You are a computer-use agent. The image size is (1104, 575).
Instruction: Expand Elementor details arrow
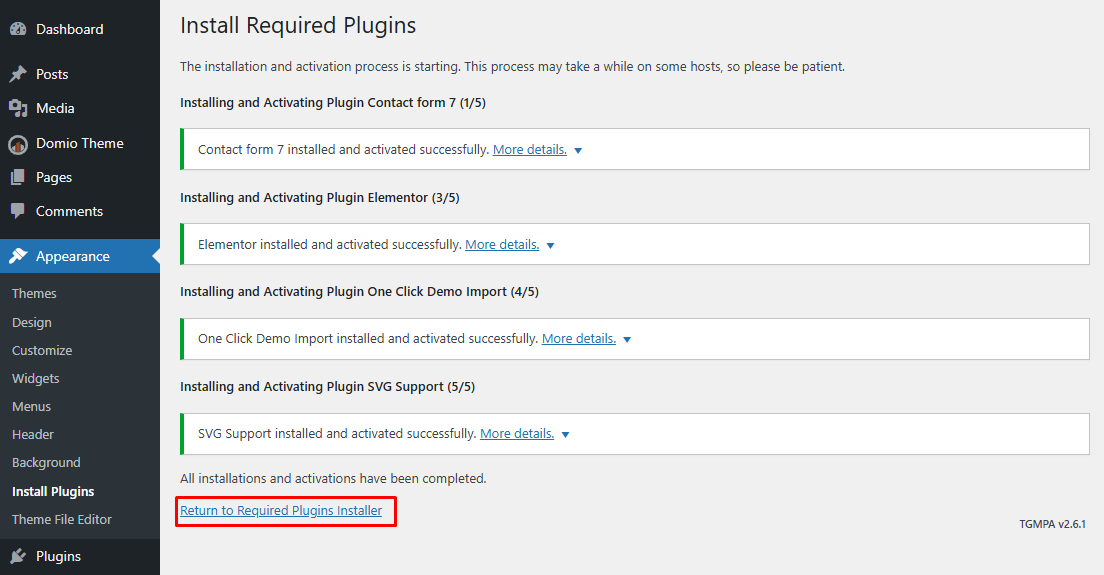pos(551,246)
